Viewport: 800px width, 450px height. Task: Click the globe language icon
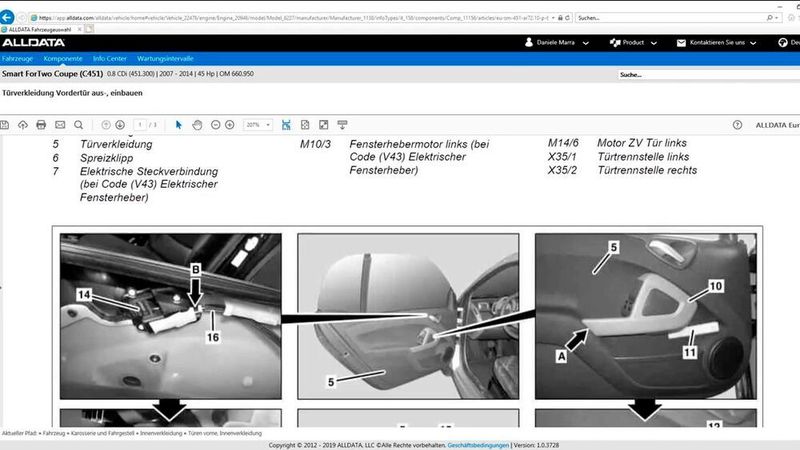[783, 43]
